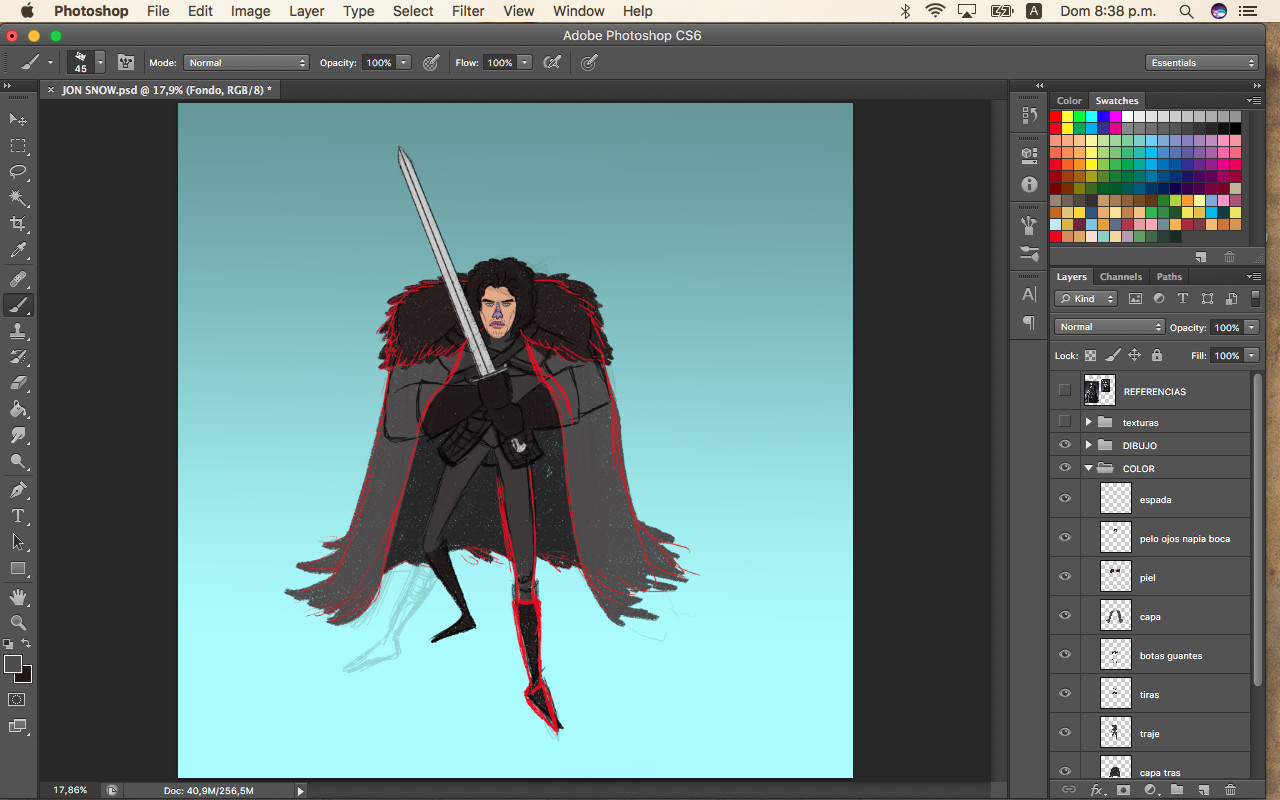Pick the pure red swatch

pyautogui.click(x=1056, y=116)
